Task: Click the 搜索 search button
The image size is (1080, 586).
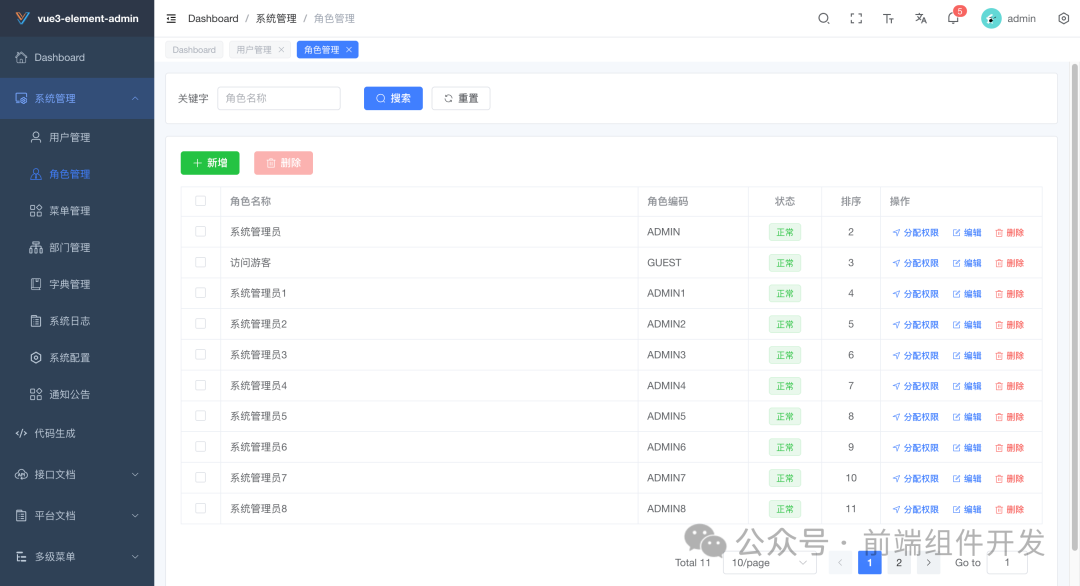Action: click(393, 97)
